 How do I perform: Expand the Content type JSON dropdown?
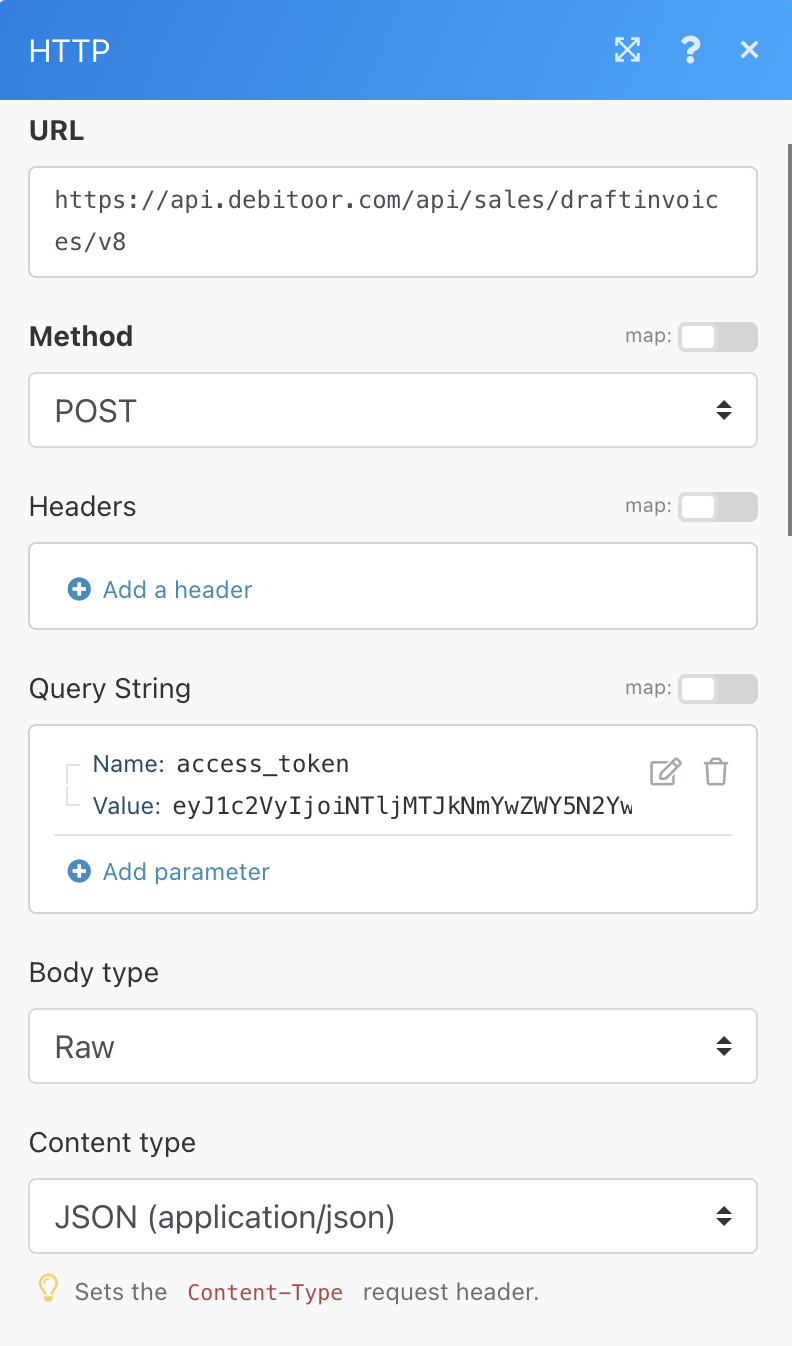(393, 1216)
